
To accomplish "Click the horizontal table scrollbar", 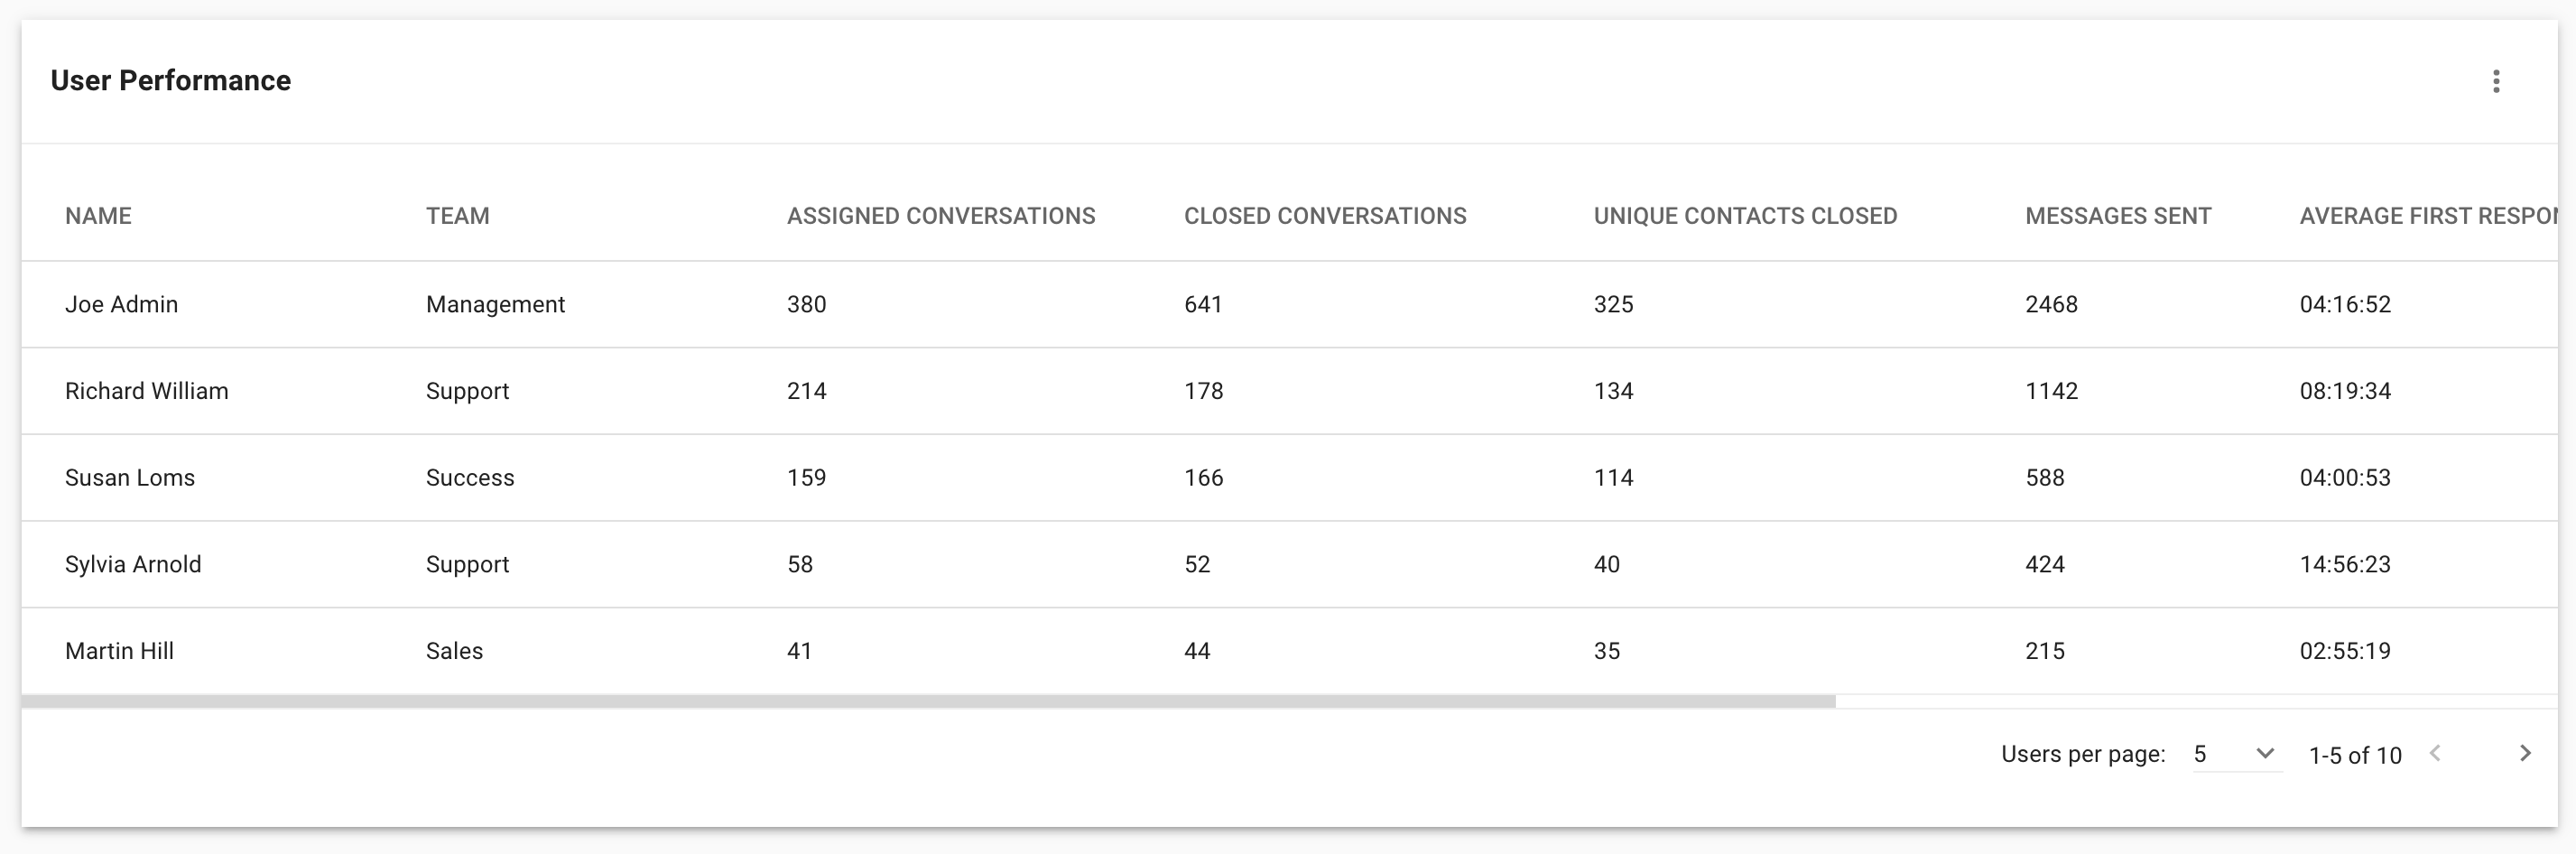I will pos(928,702).
